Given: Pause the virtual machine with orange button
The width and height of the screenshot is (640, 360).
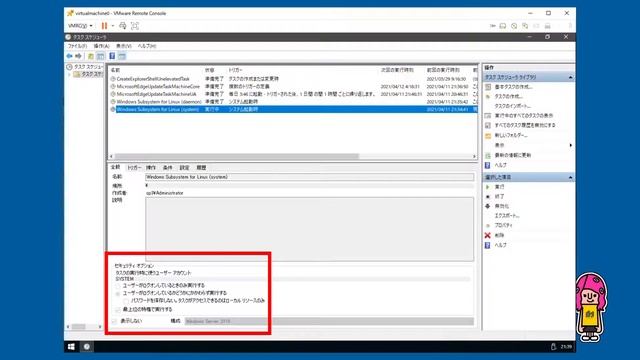Looking at the screenshot, I should click(x=104, y=26).
